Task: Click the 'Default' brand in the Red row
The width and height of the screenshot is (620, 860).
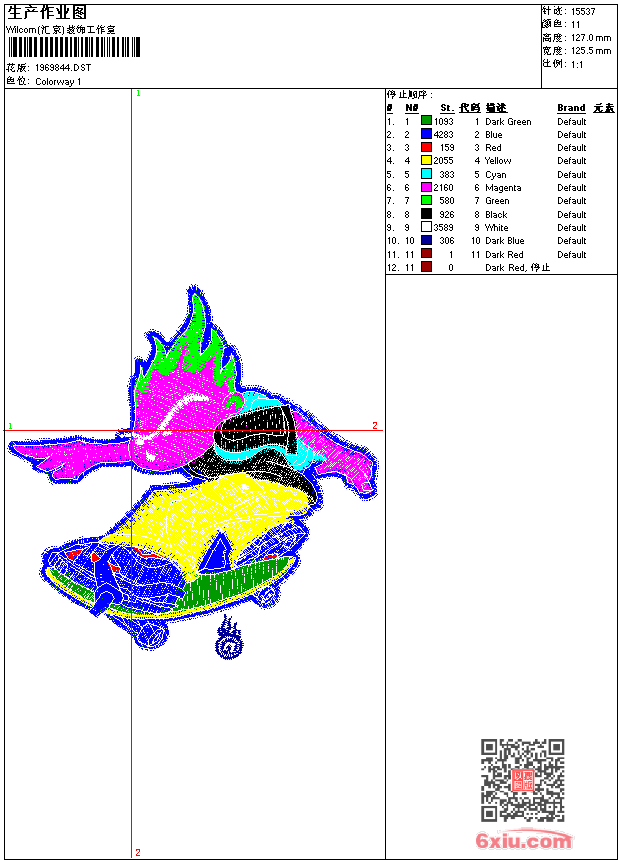Action: coord(572,148)
